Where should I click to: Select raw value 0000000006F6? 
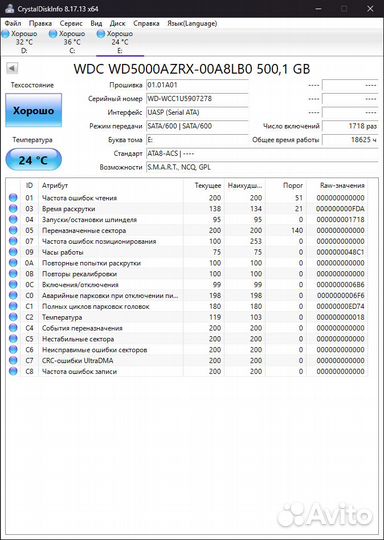click(x=340, y=295)
